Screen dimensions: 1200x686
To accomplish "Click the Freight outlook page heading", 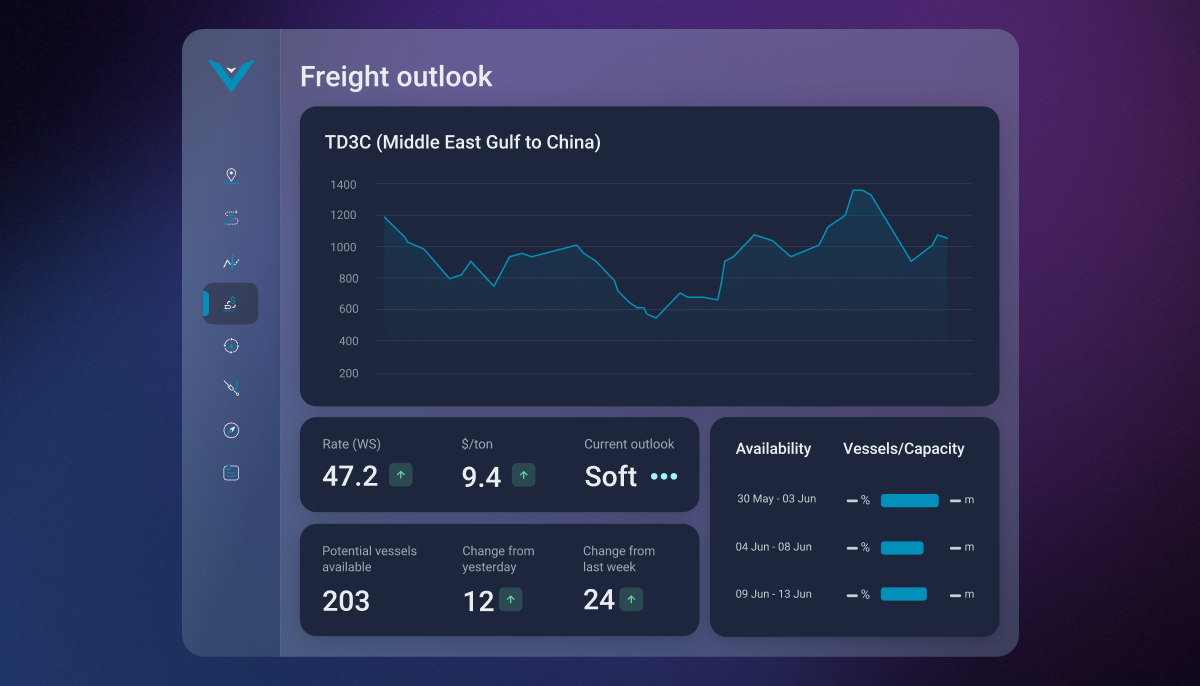I will 396,76.
